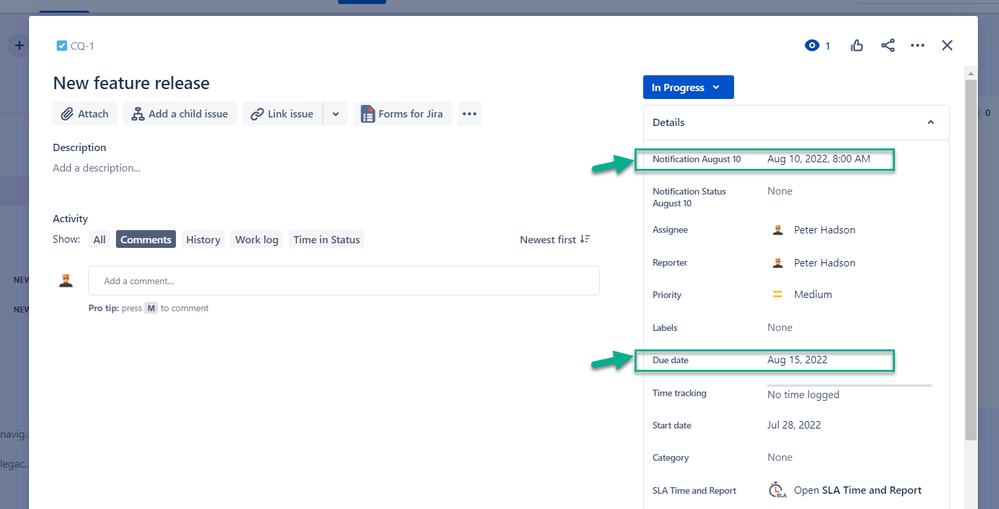The image size is (999, 509).
Task: Click the chain link icon on Link issue
Action: 257,115
